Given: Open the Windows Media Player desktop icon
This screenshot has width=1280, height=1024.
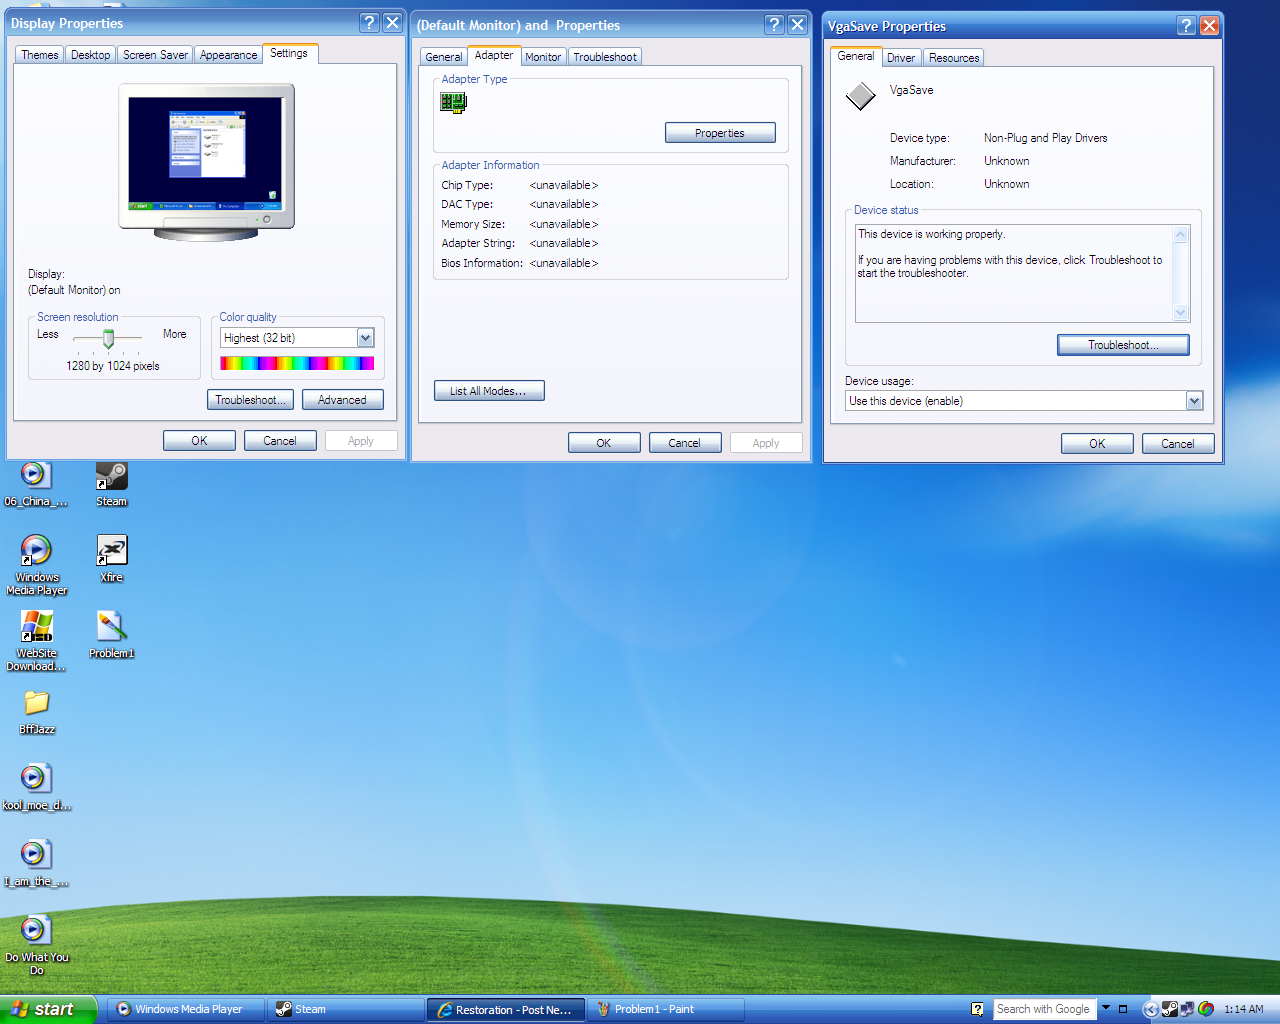Looking at the screenshot, I should coord(36,564).
